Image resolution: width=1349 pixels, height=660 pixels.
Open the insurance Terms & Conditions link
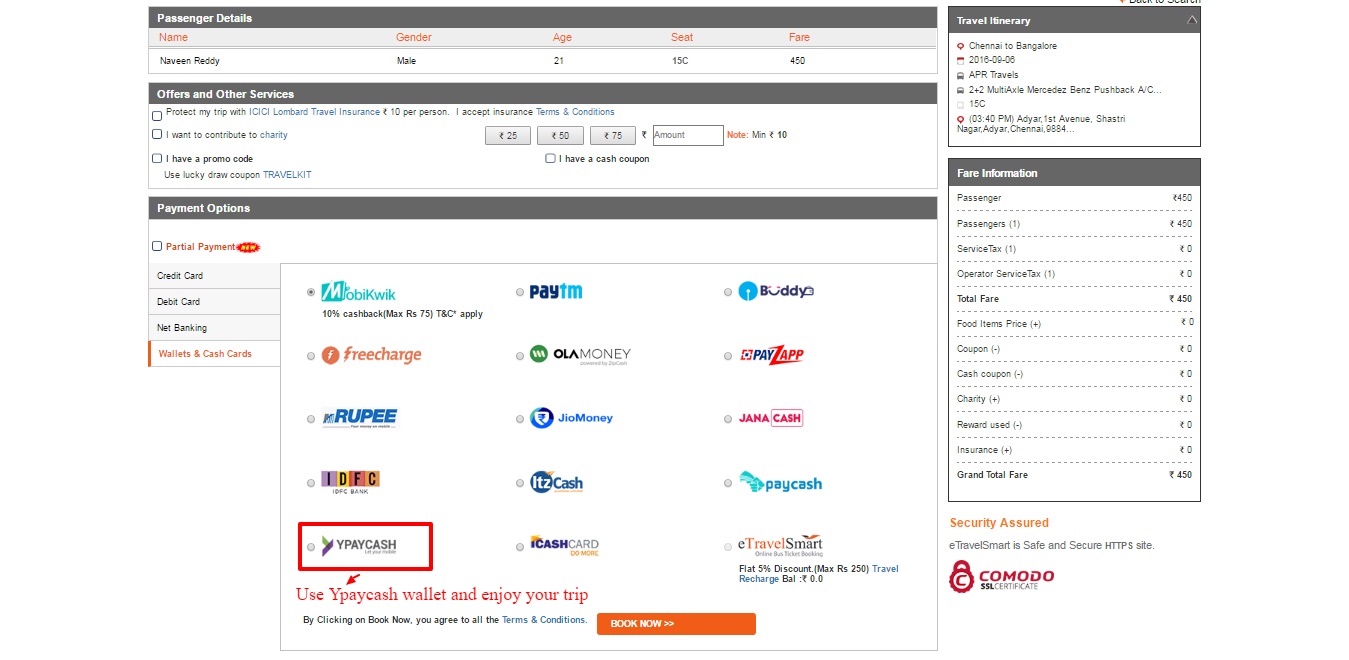tap(575, 112)
